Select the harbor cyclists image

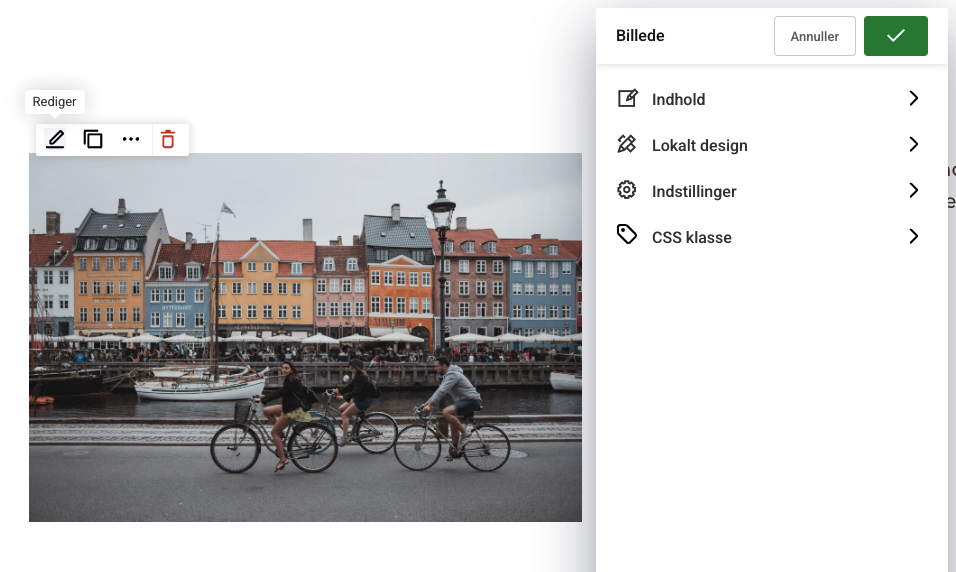pos(305,337)
